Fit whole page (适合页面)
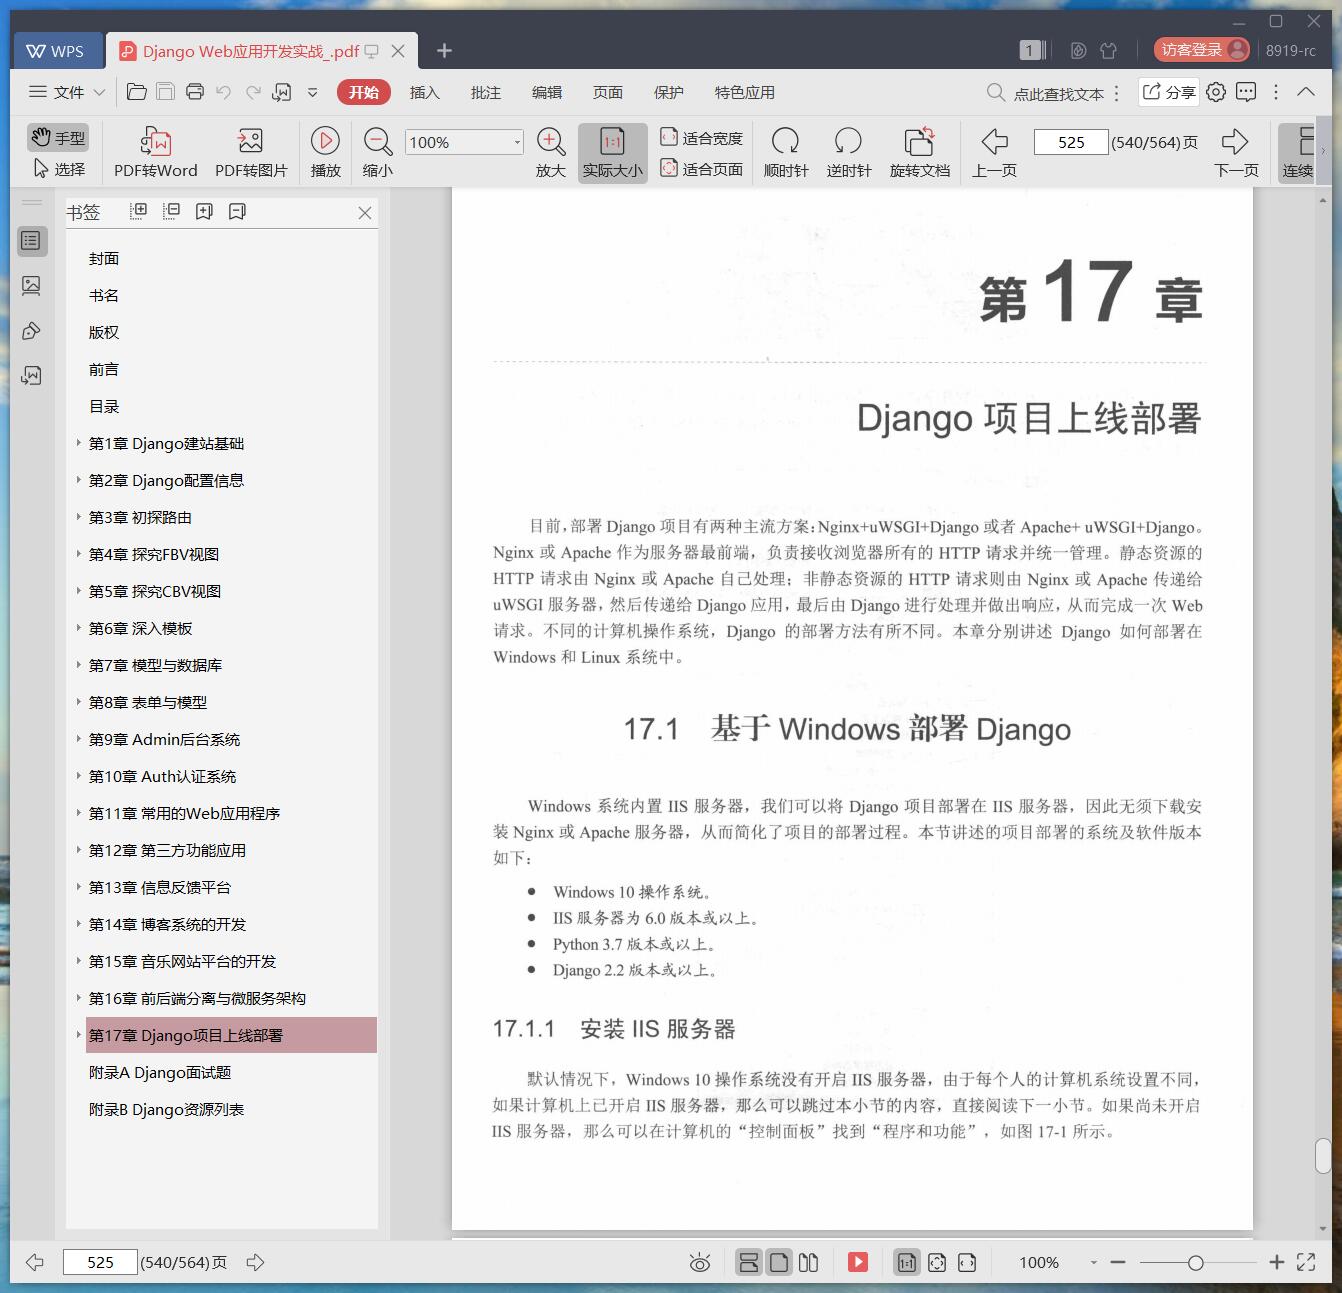This screenshot has height=1293, width=1342. [702, 169]
